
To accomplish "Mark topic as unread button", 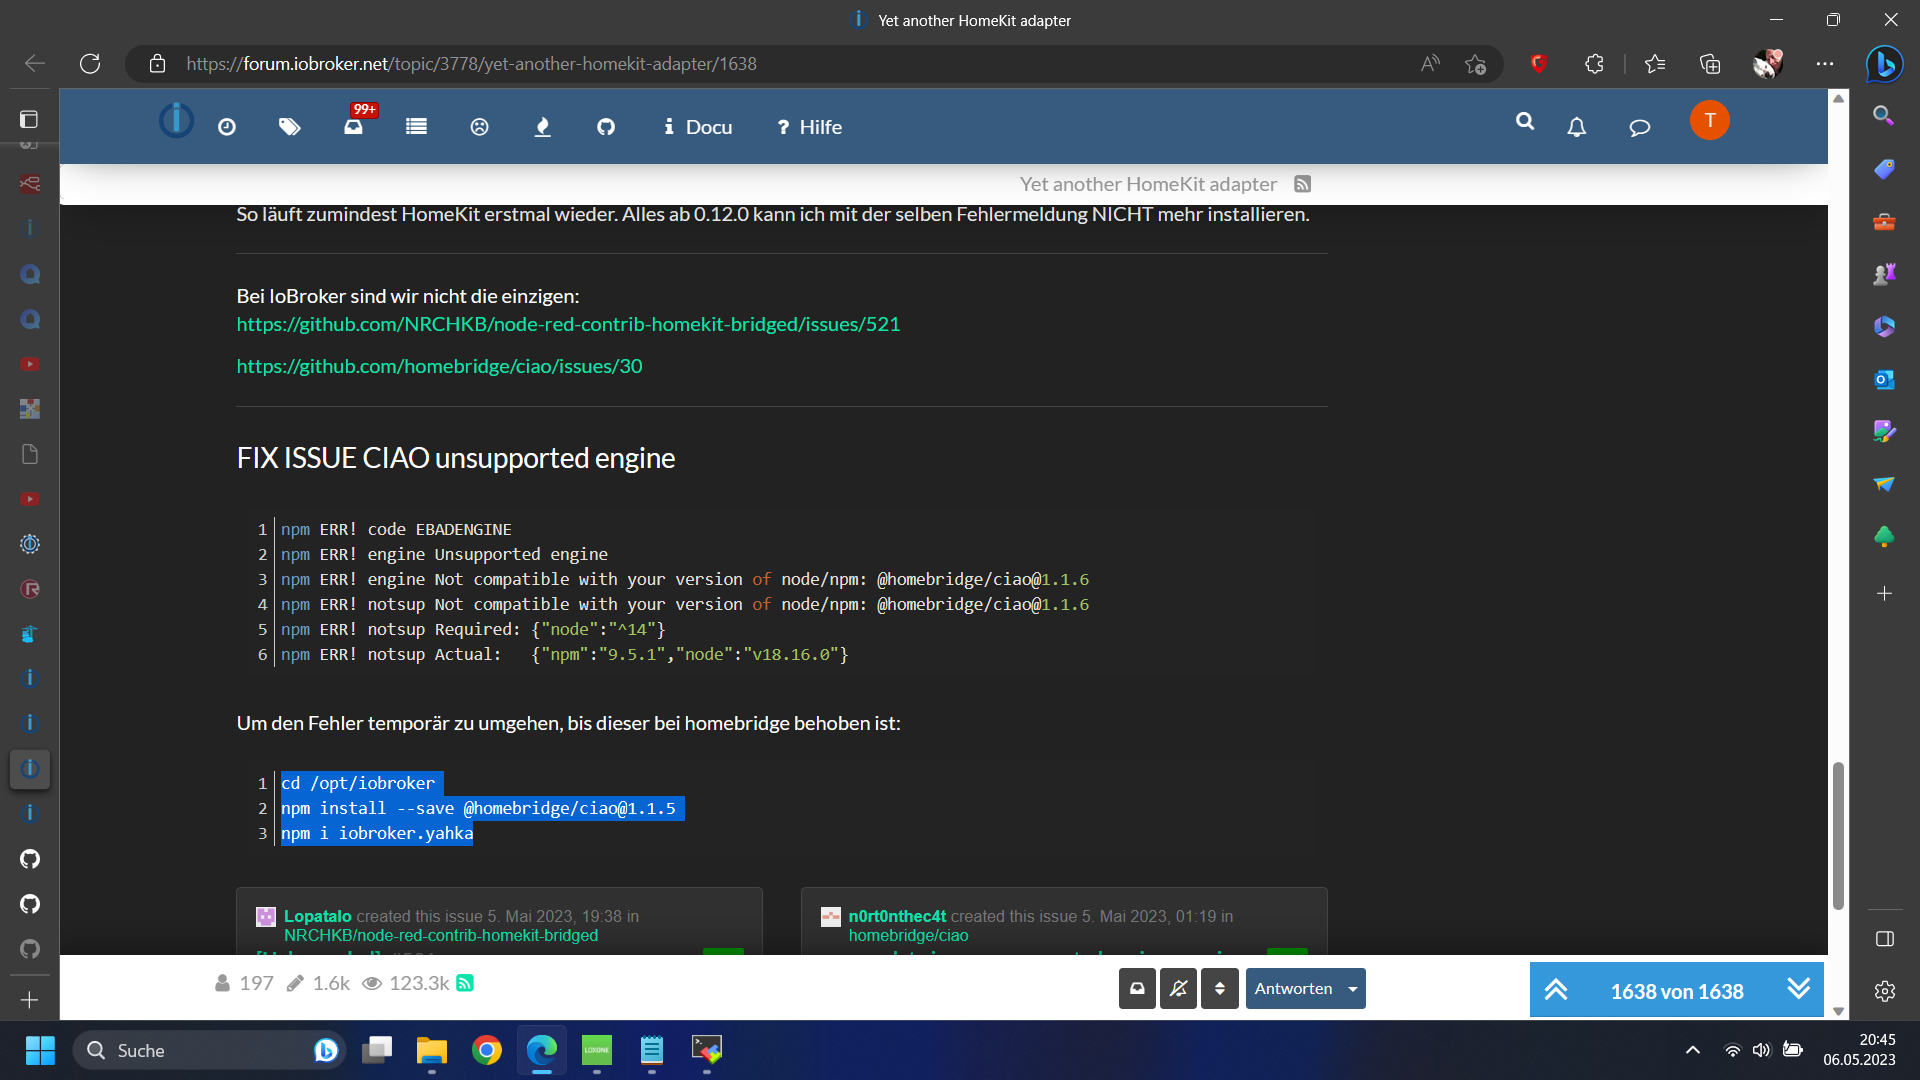I will point(1137,988).
